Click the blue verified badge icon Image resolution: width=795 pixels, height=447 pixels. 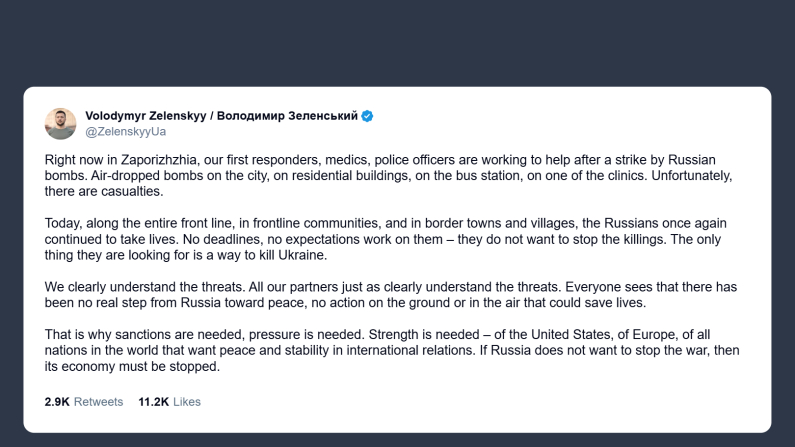[367, 116]
